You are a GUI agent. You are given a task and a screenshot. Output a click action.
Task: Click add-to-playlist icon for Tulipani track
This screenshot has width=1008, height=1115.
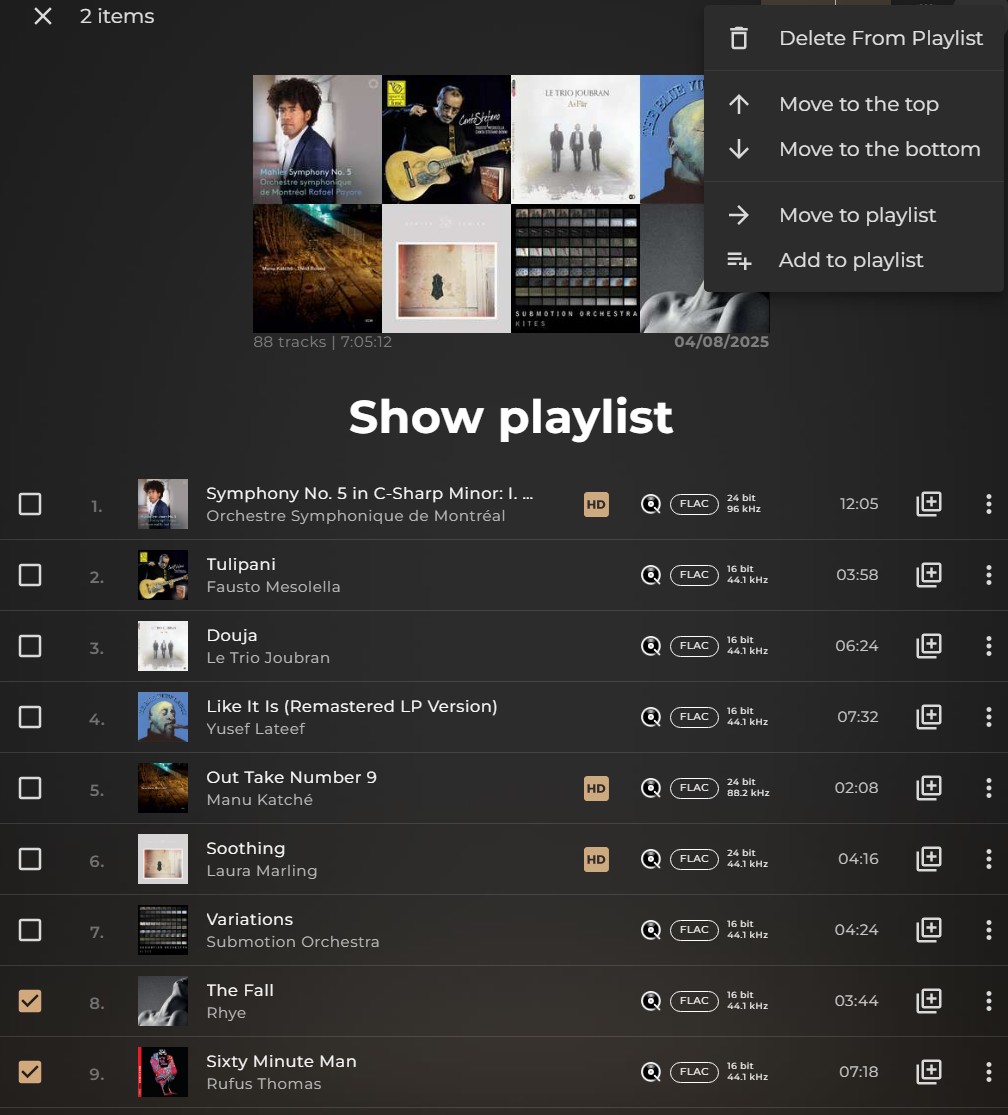[x=929, y=575]
